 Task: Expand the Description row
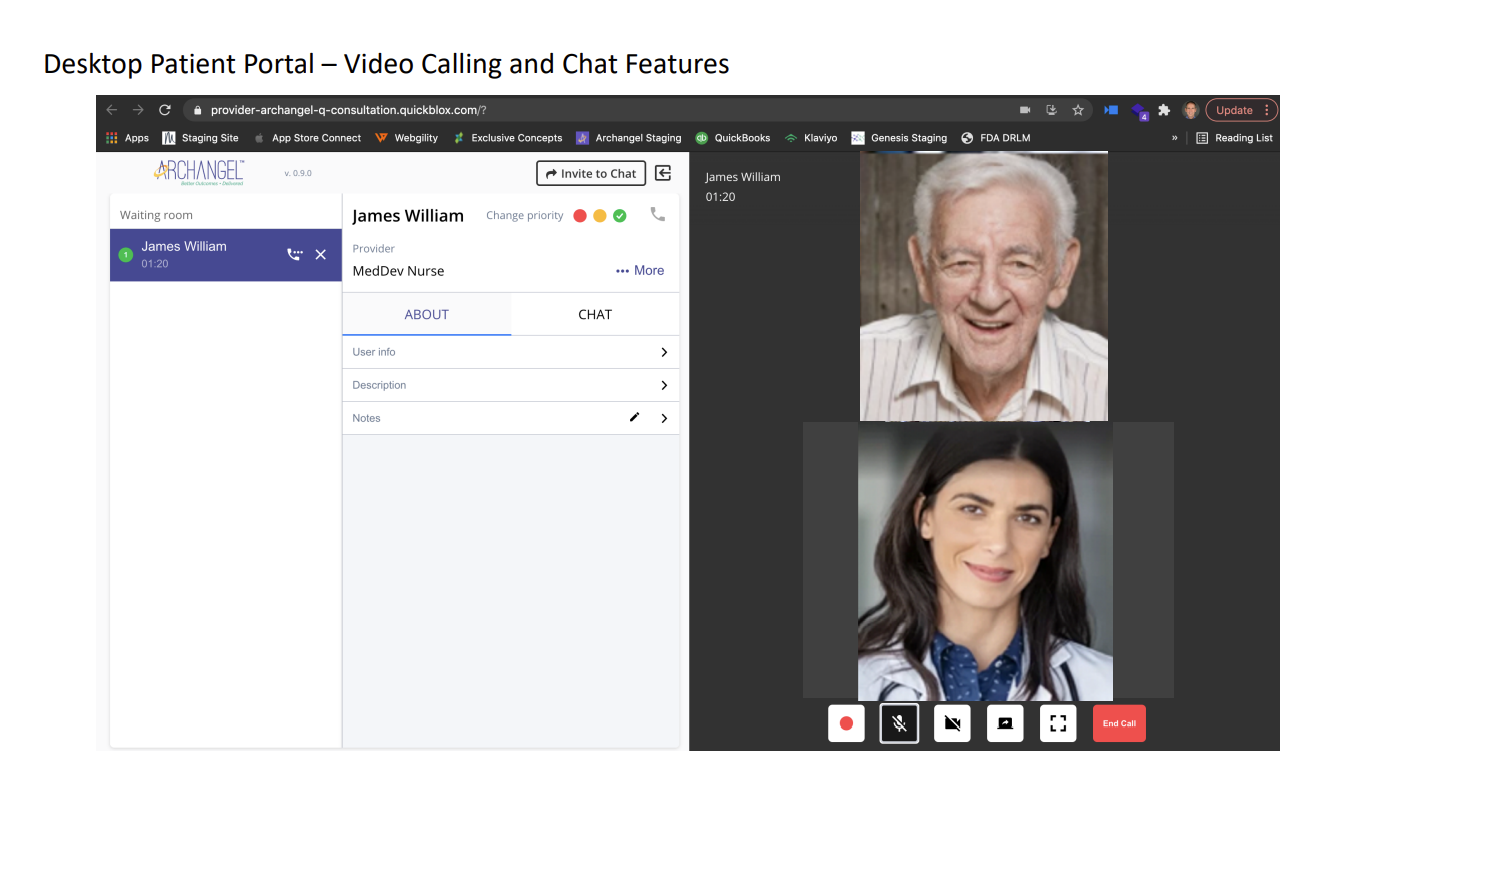[x=510, y=385]
